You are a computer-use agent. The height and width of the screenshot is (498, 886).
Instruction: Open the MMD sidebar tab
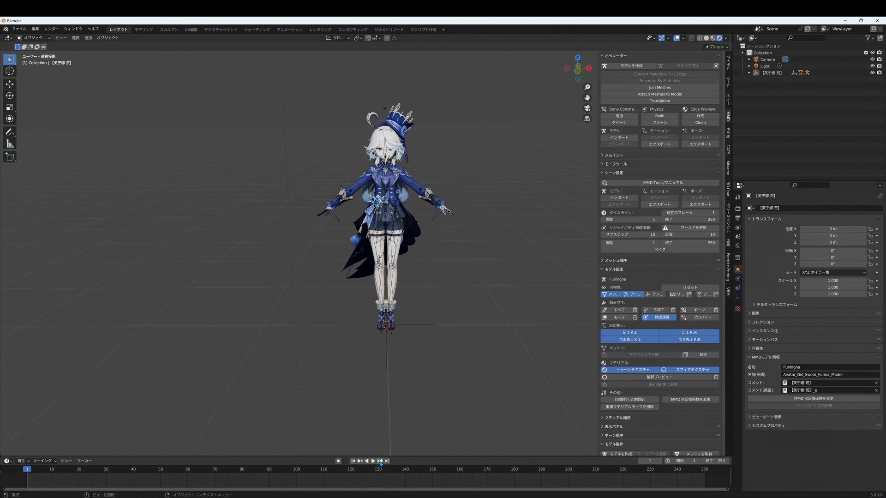click(x=728, y=116)
